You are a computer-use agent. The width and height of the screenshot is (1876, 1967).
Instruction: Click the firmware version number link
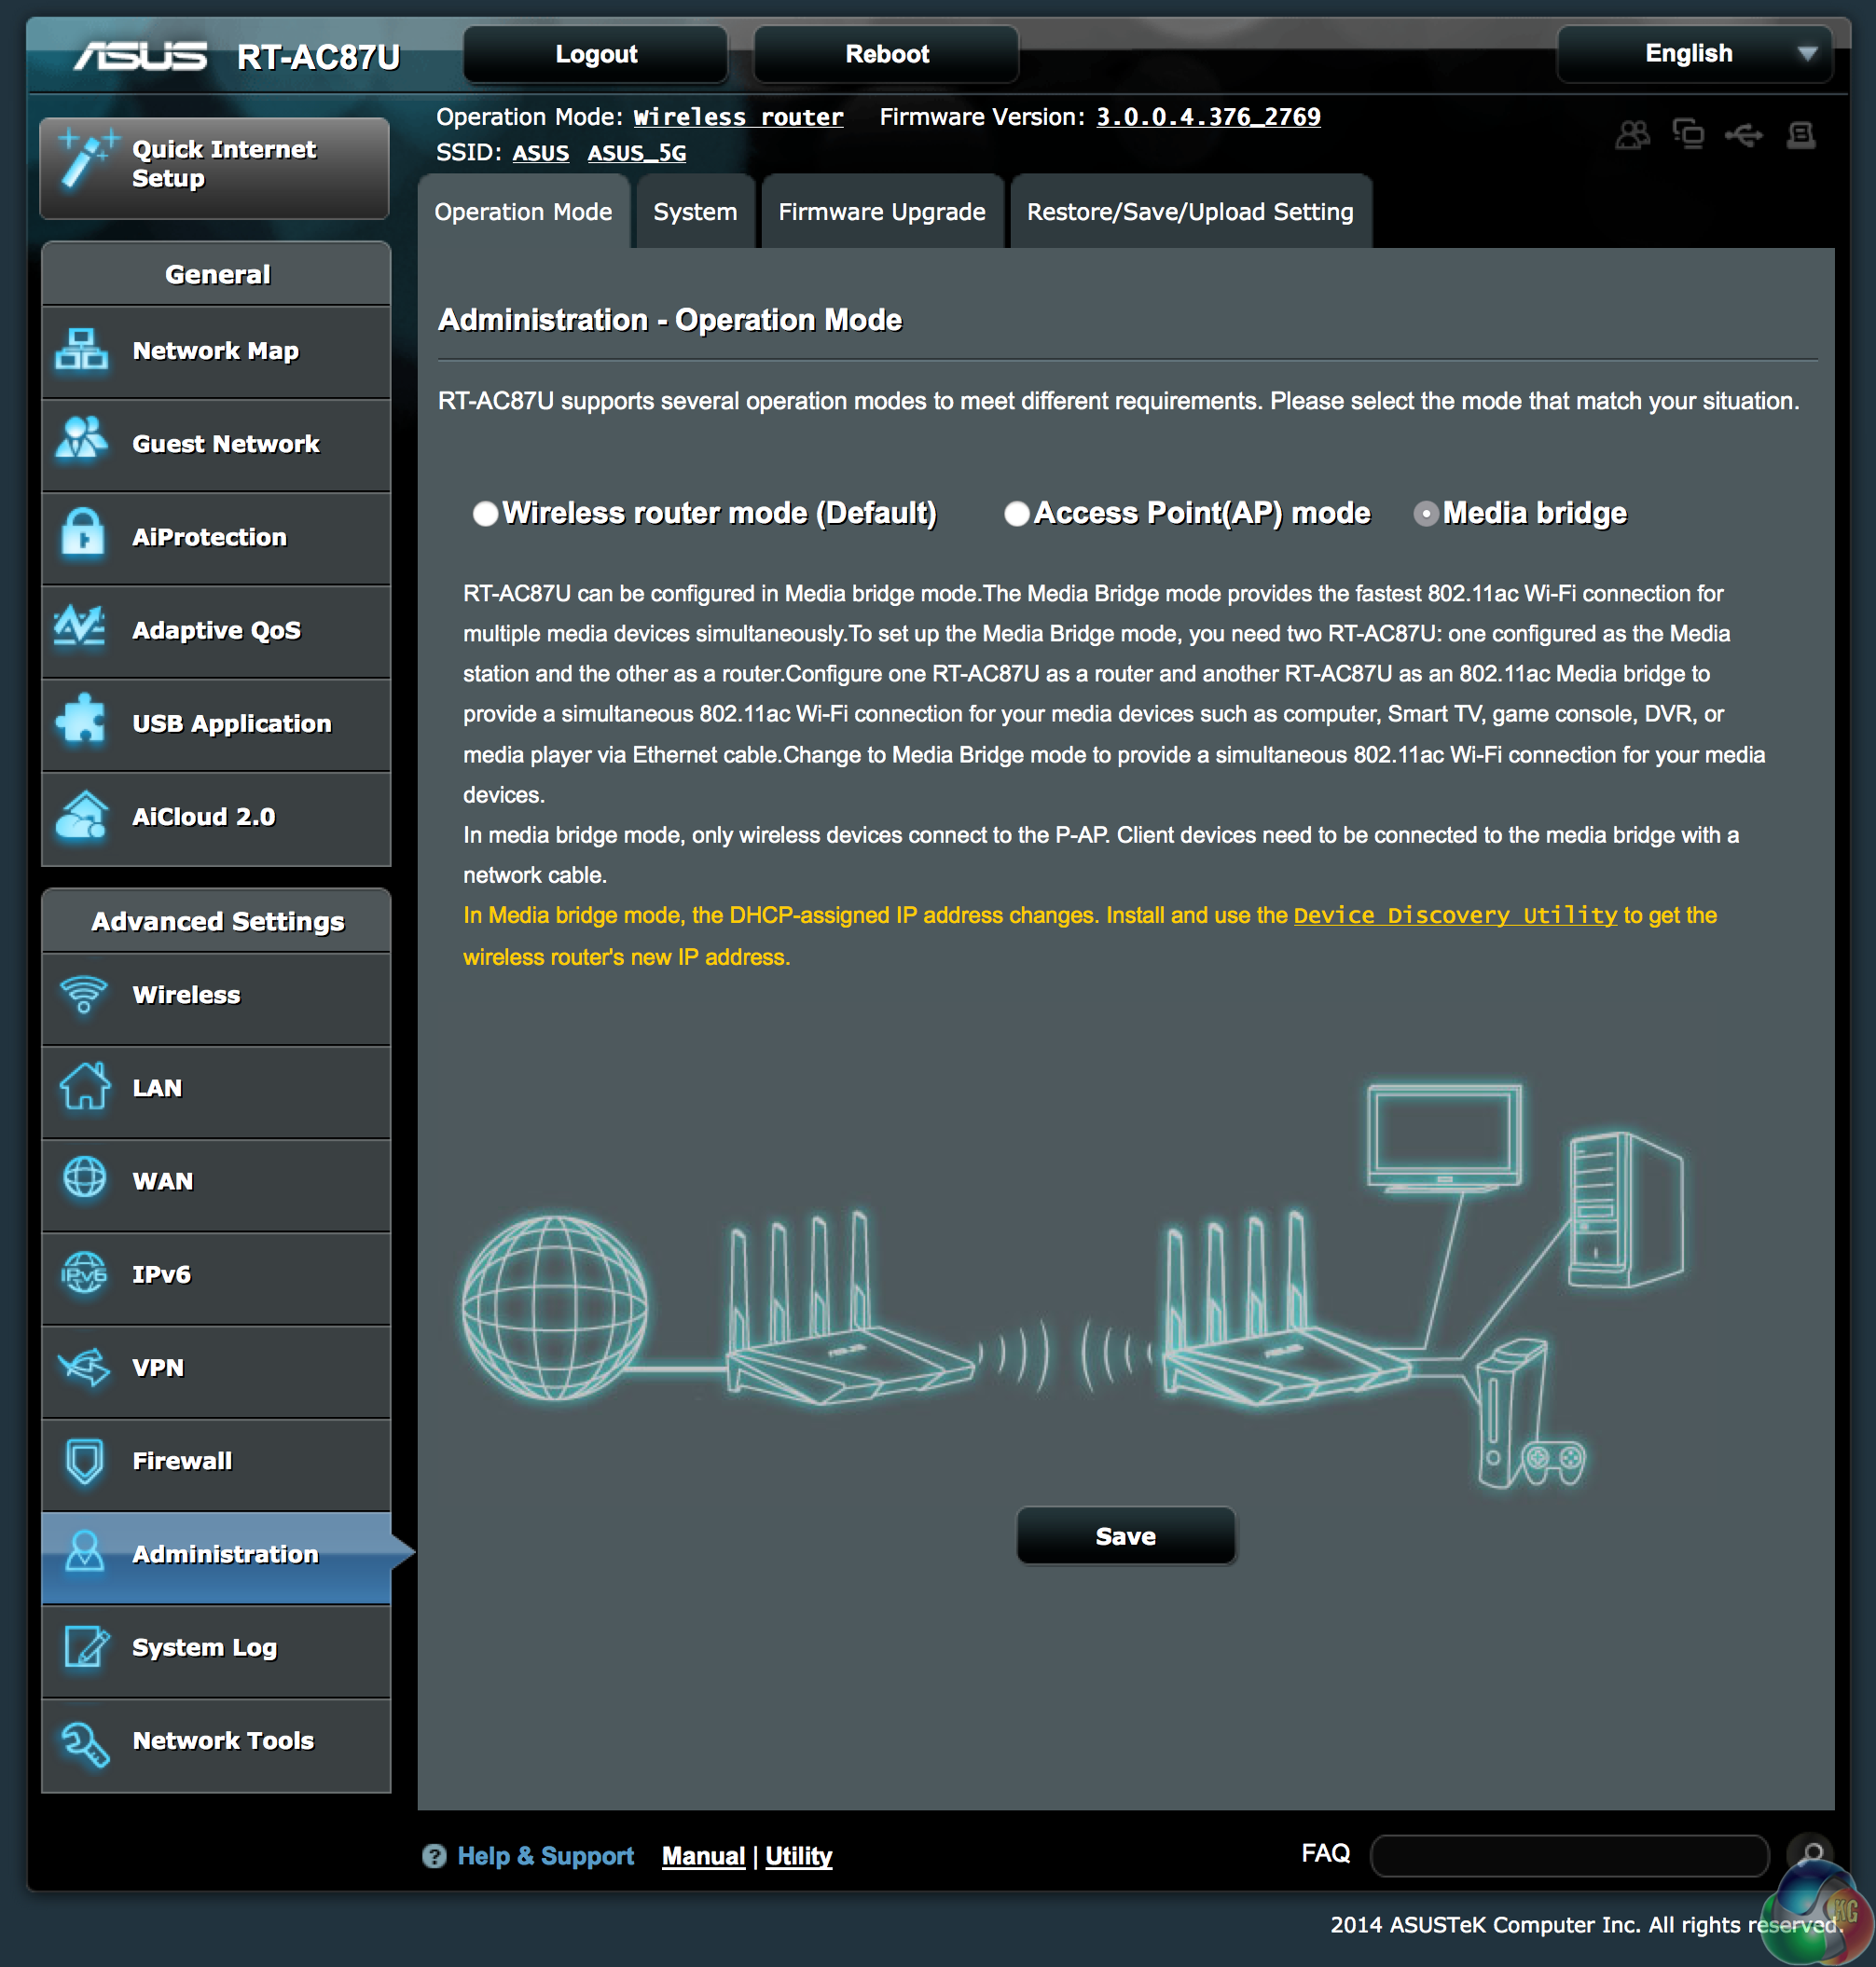tap(1207, 117)
